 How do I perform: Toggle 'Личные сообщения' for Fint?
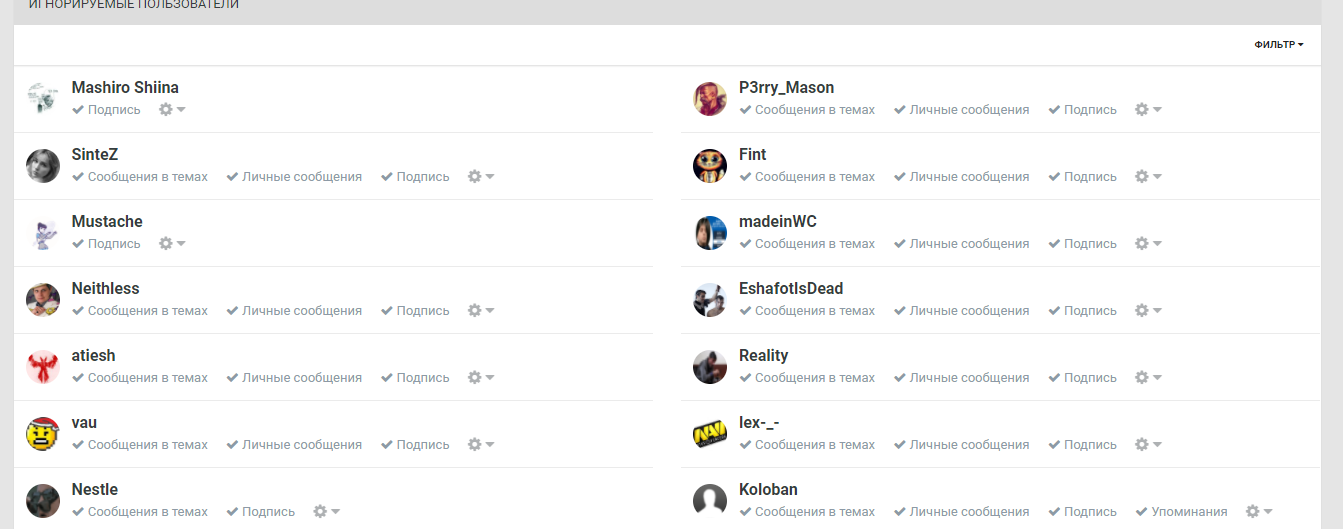pos(961,177)
